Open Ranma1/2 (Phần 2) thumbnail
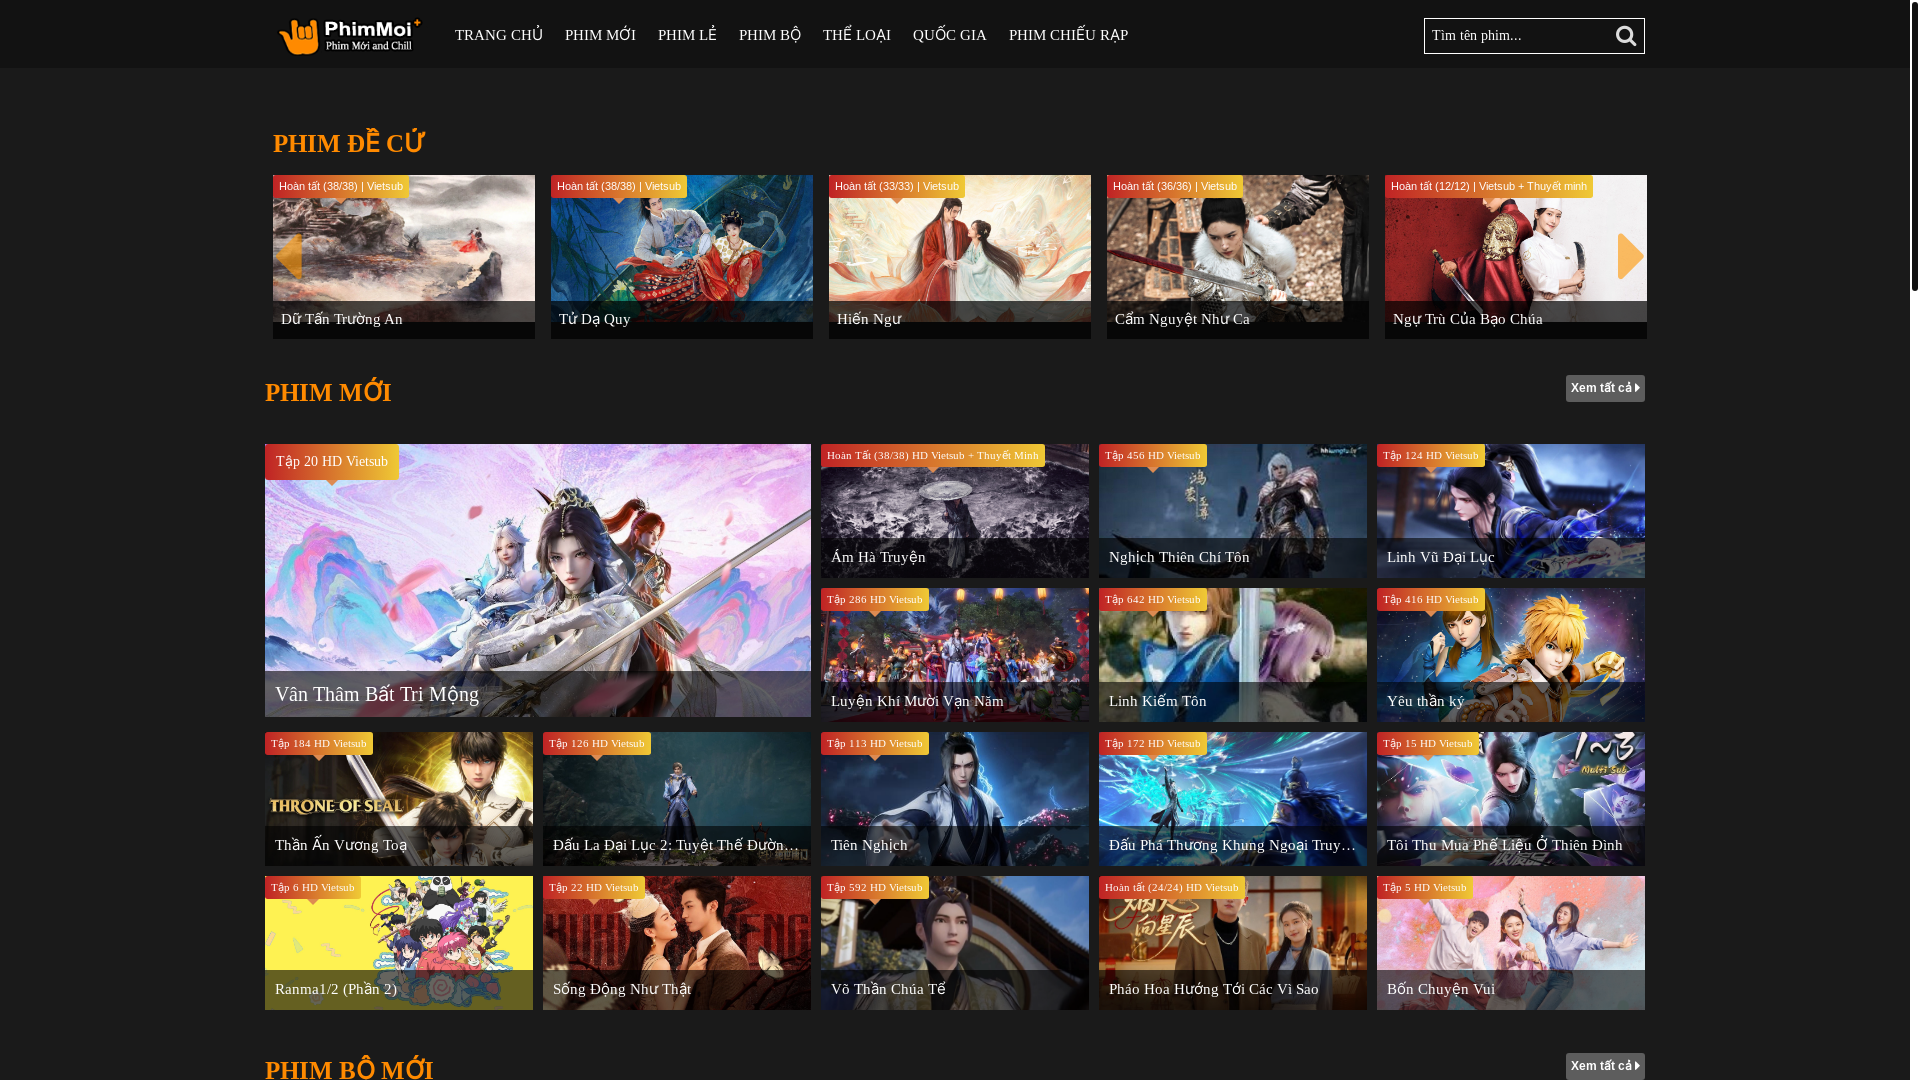Viewport: 1920px width, 1080px height. coord(399,943)
